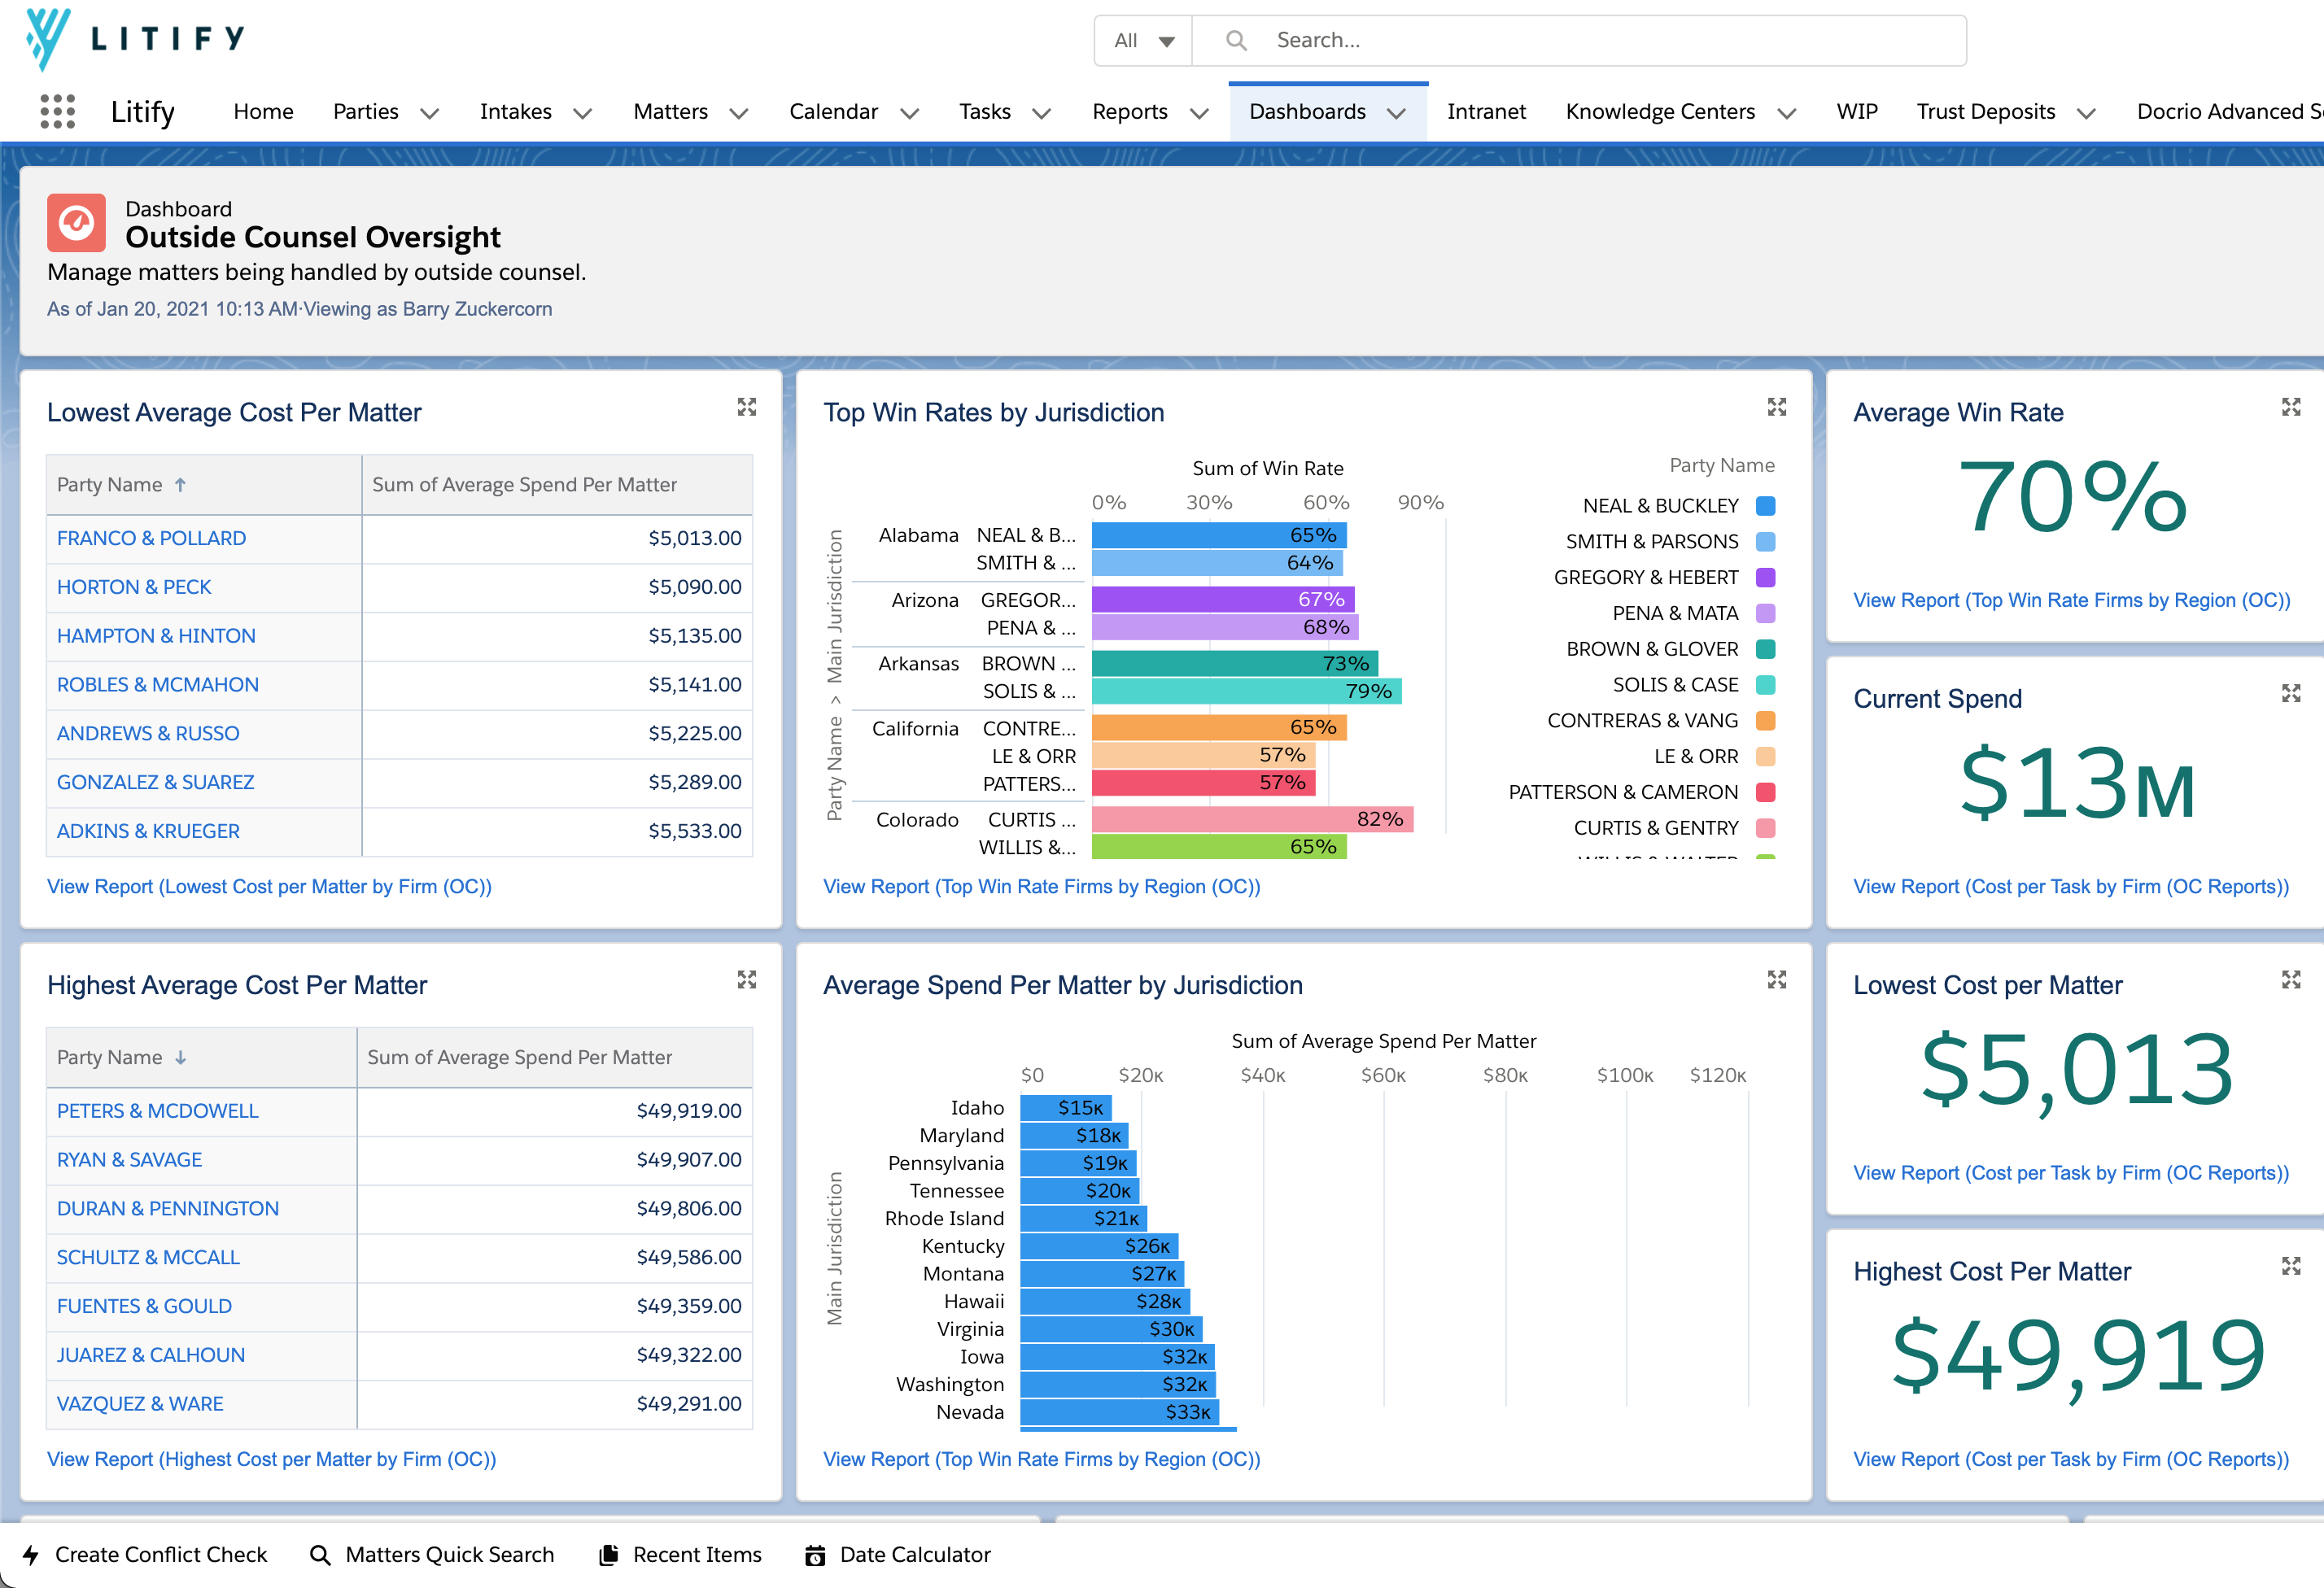This screenshot has width=2324, height=1588.
Task: Expand the Knowledge Centers menu chevron
Action: tap(1787, 113)
